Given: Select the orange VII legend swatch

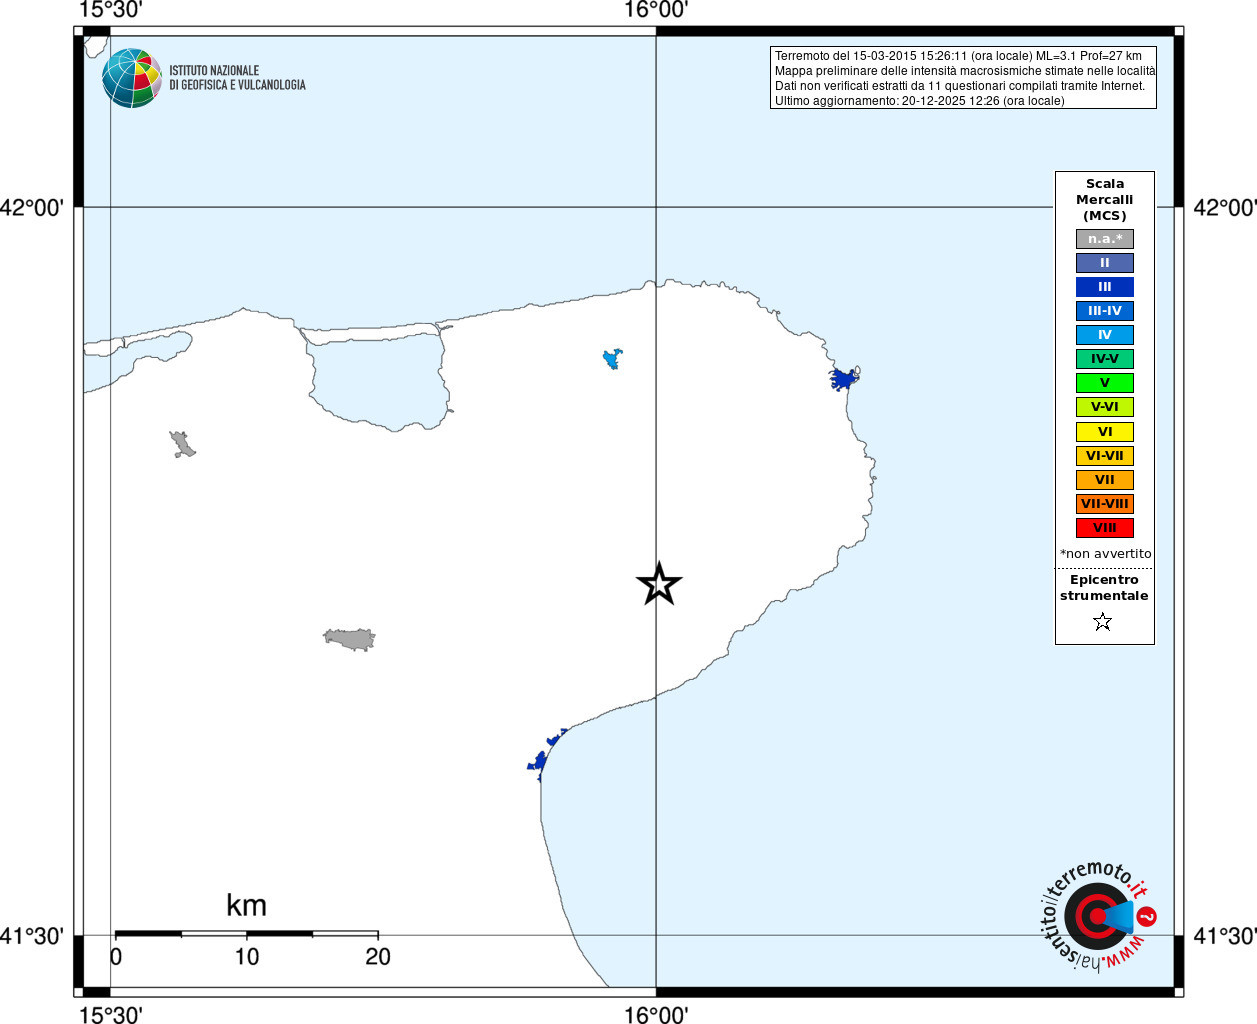Looking at the screenshot, I should [1105, 480].
